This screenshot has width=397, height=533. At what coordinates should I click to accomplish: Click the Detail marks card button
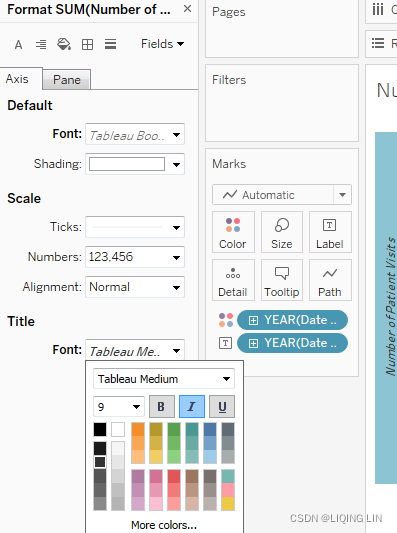(233, 280)
